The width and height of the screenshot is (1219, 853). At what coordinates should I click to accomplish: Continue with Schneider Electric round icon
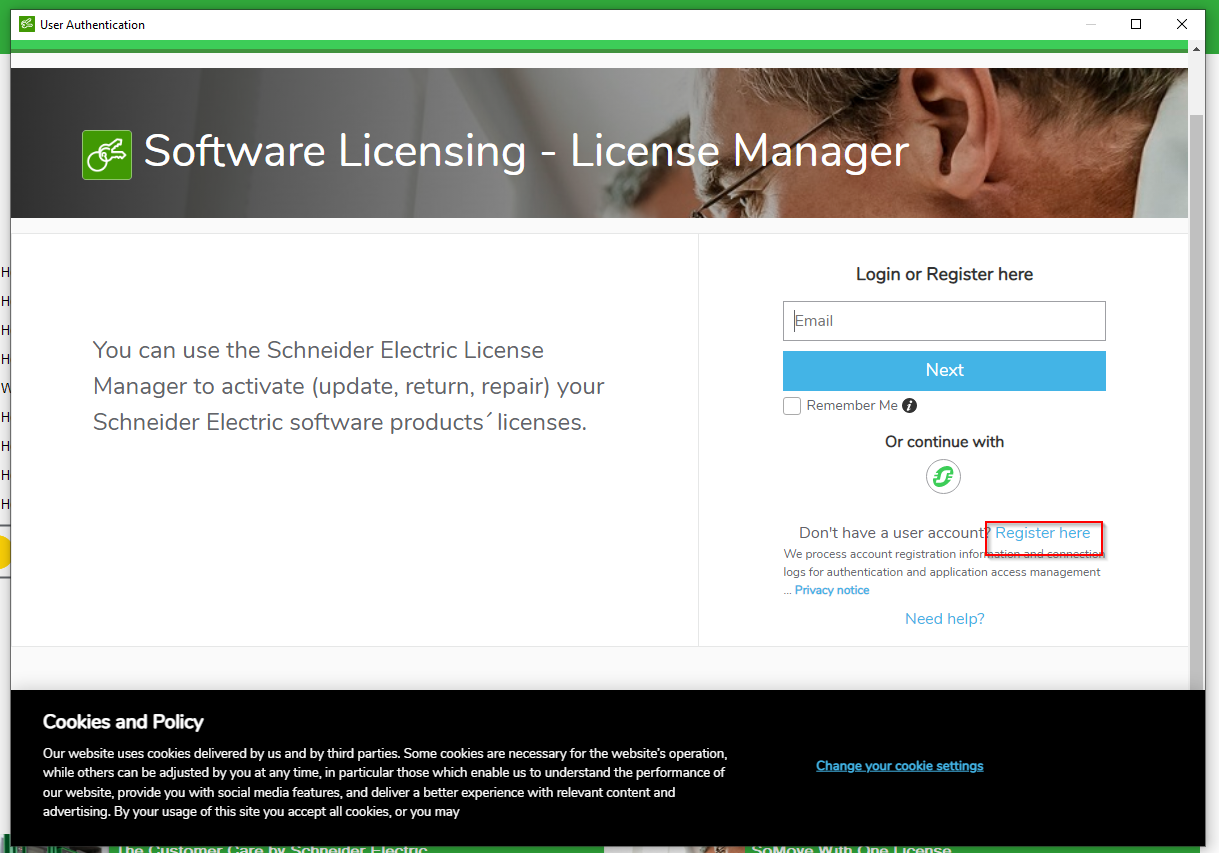(x=943, y=477)
